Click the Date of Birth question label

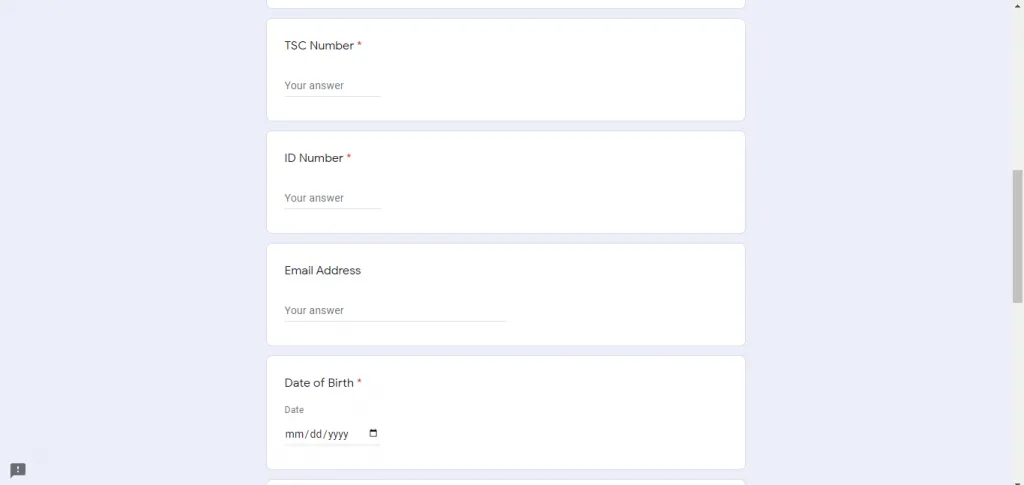319,383
